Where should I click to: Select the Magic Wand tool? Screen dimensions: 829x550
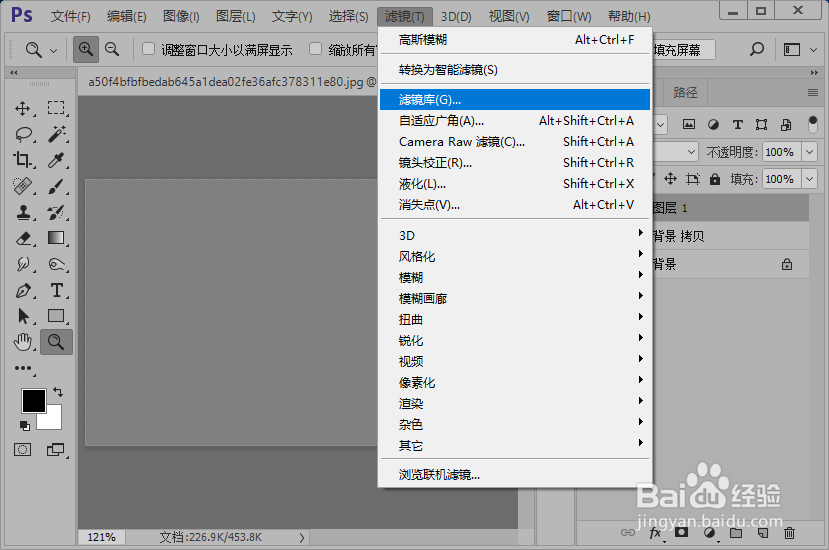57,134
